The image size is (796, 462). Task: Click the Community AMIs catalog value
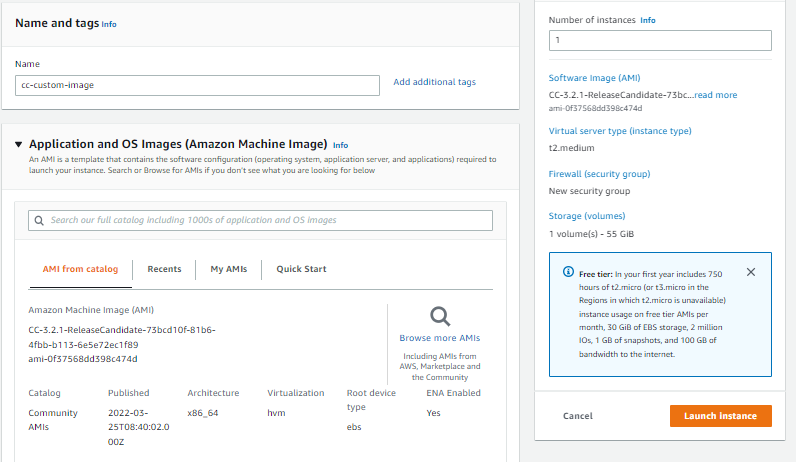pyautogui.click(x=53, y=420)
